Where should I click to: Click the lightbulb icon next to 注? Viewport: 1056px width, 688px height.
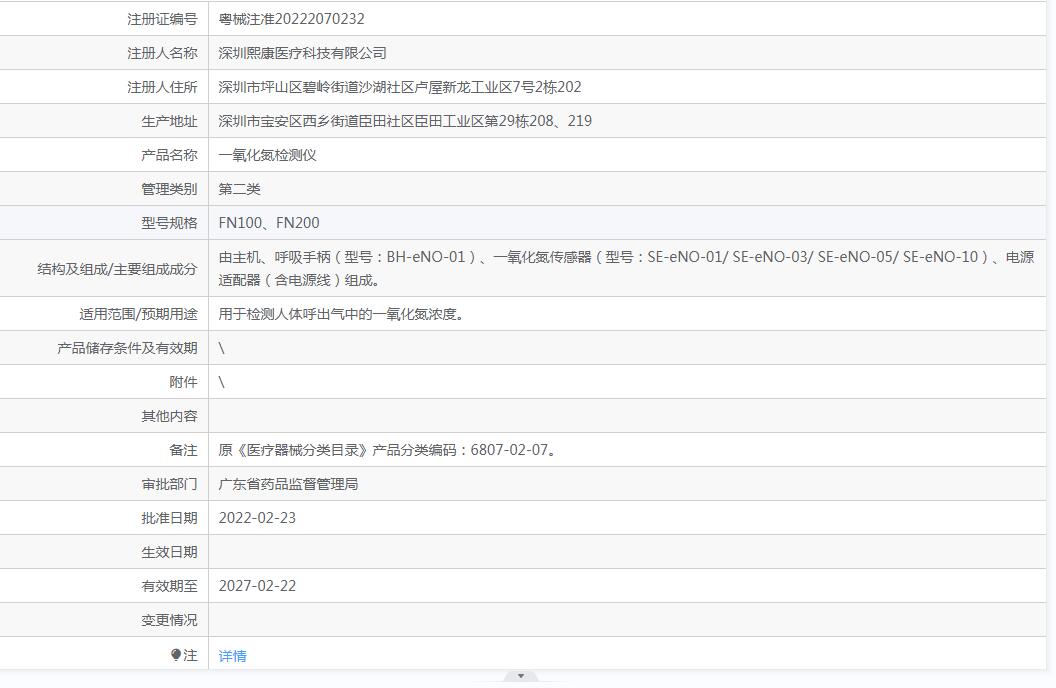(176, 655)
